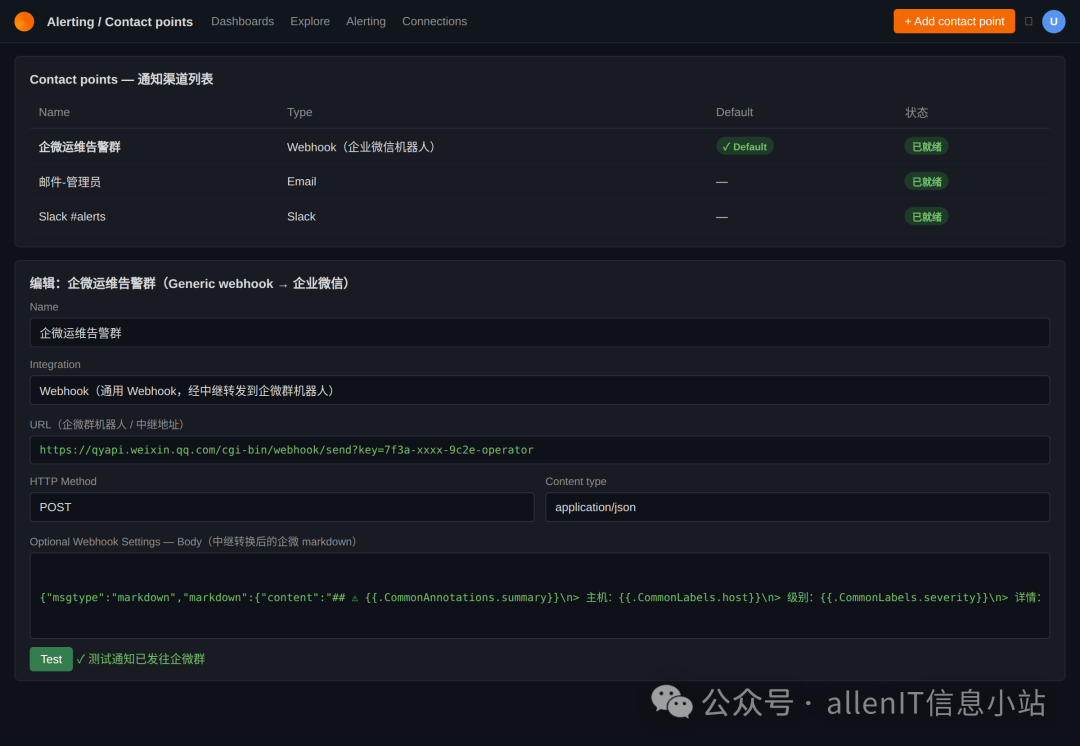Screen dimensions: 1080x746
Task: Click the Slack type cell
Action: (301, 216)
